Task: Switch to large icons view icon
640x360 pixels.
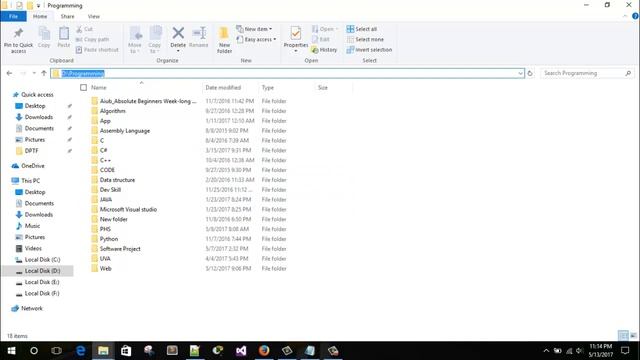Action: coord(633,336)
